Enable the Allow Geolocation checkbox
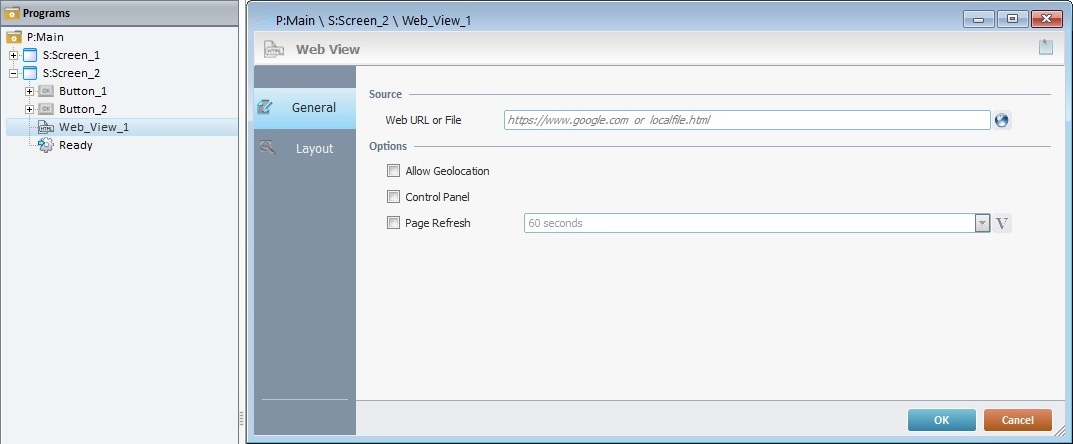The width and height of the screenshot is (1073, 444). tap(393, 171)
